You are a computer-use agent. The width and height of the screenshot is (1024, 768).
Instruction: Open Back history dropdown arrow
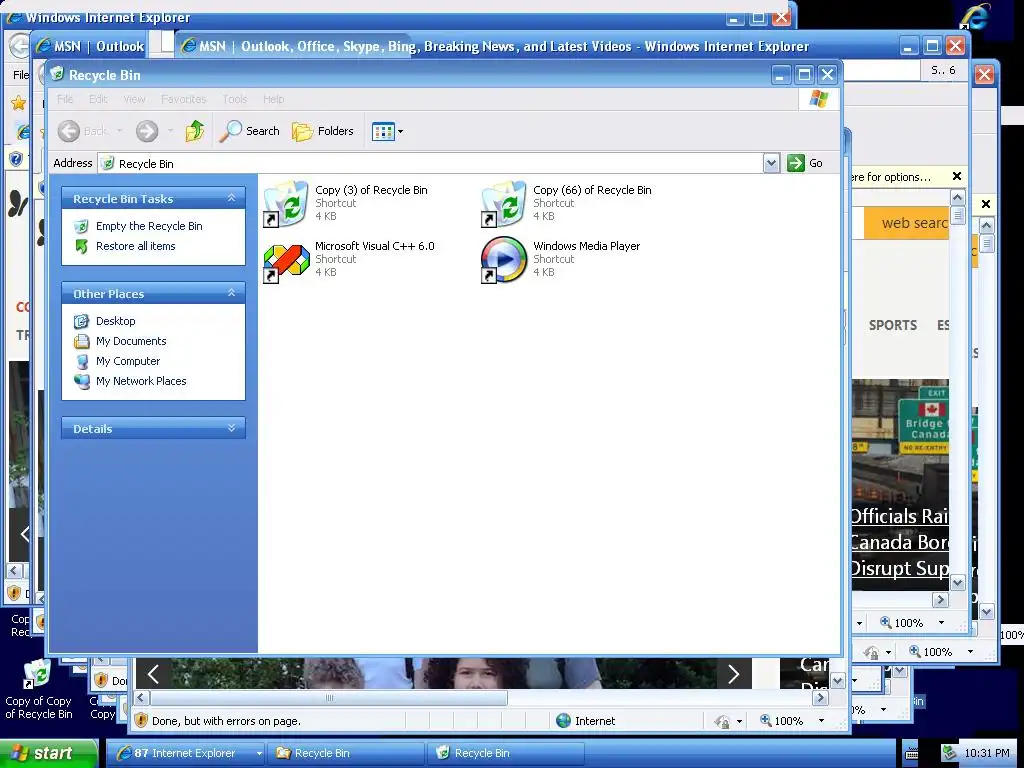point(119,131)
